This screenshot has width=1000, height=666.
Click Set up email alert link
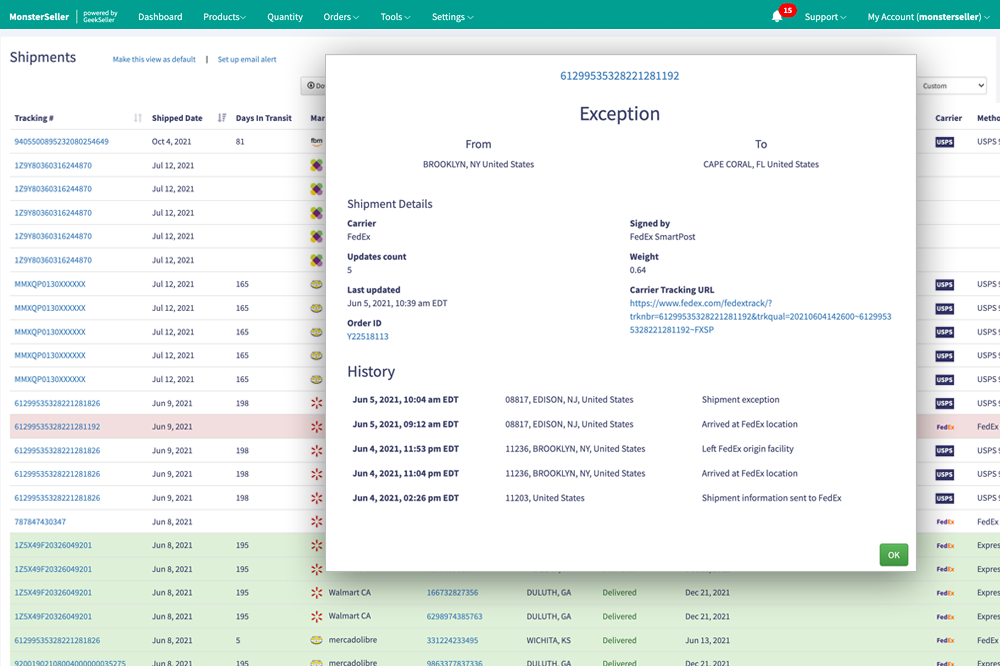(247, 59)
